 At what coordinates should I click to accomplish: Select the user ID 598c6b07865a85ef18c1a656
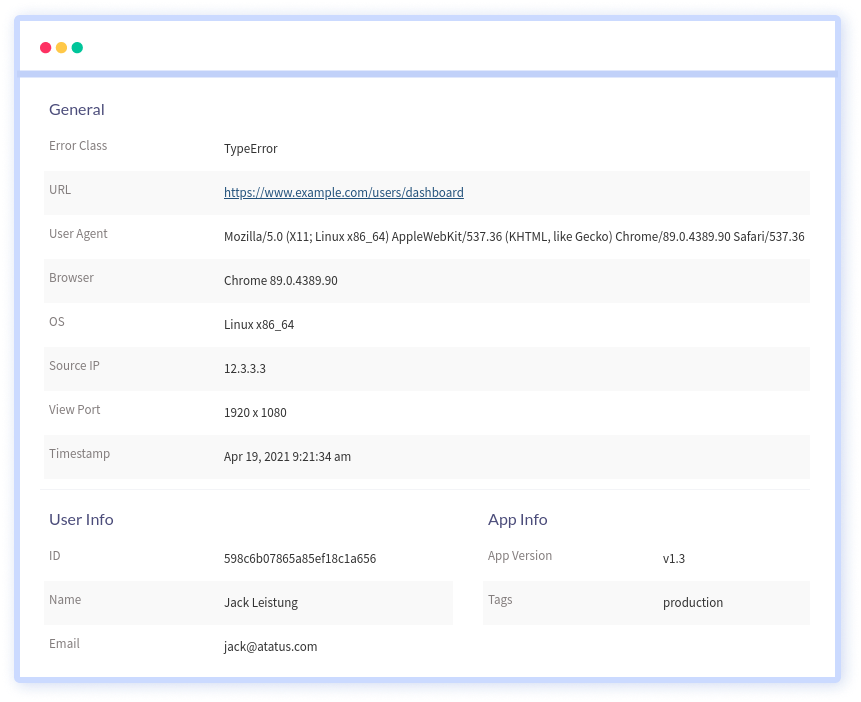(x=299, y=559)
